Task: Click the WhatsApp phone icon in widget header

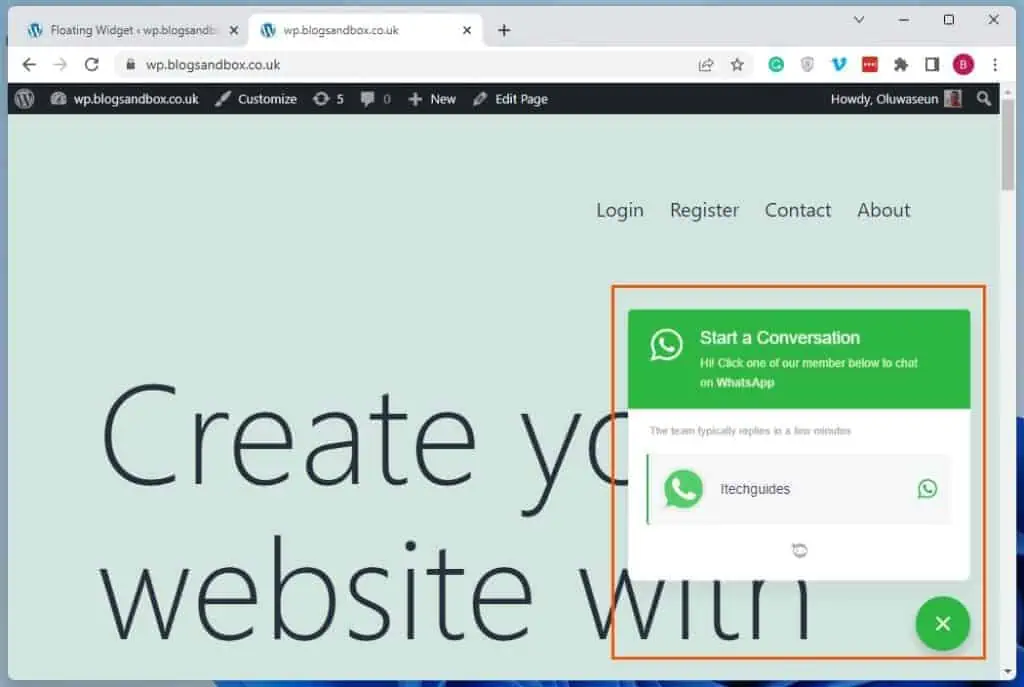Action: [666, 347]
